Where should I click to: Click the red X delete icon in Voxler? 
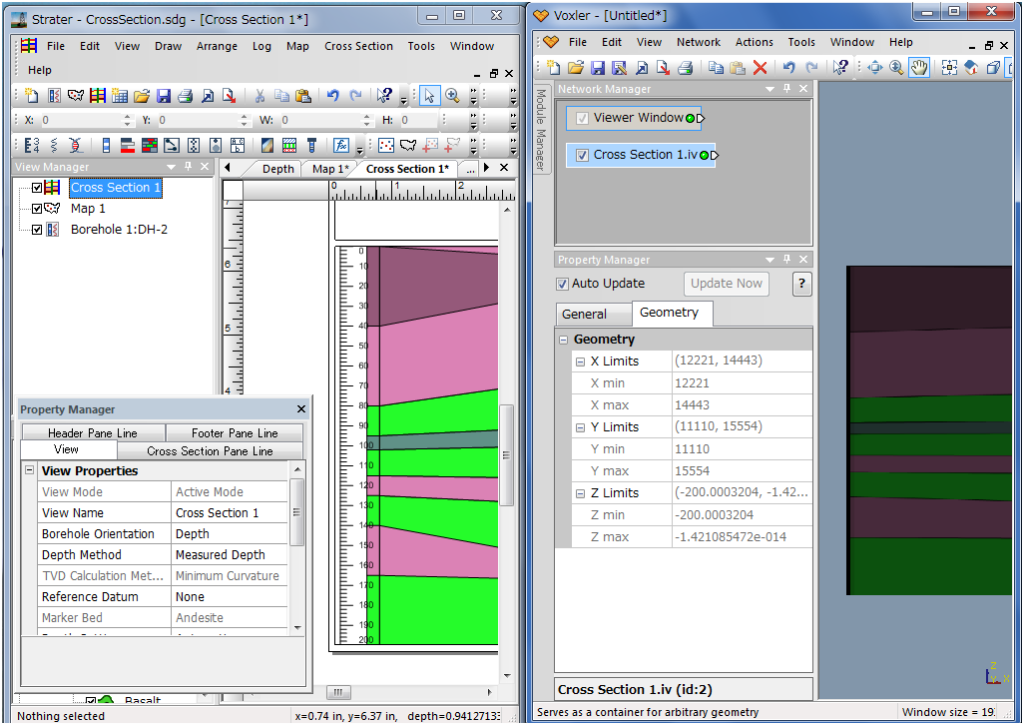pos(760,68)
